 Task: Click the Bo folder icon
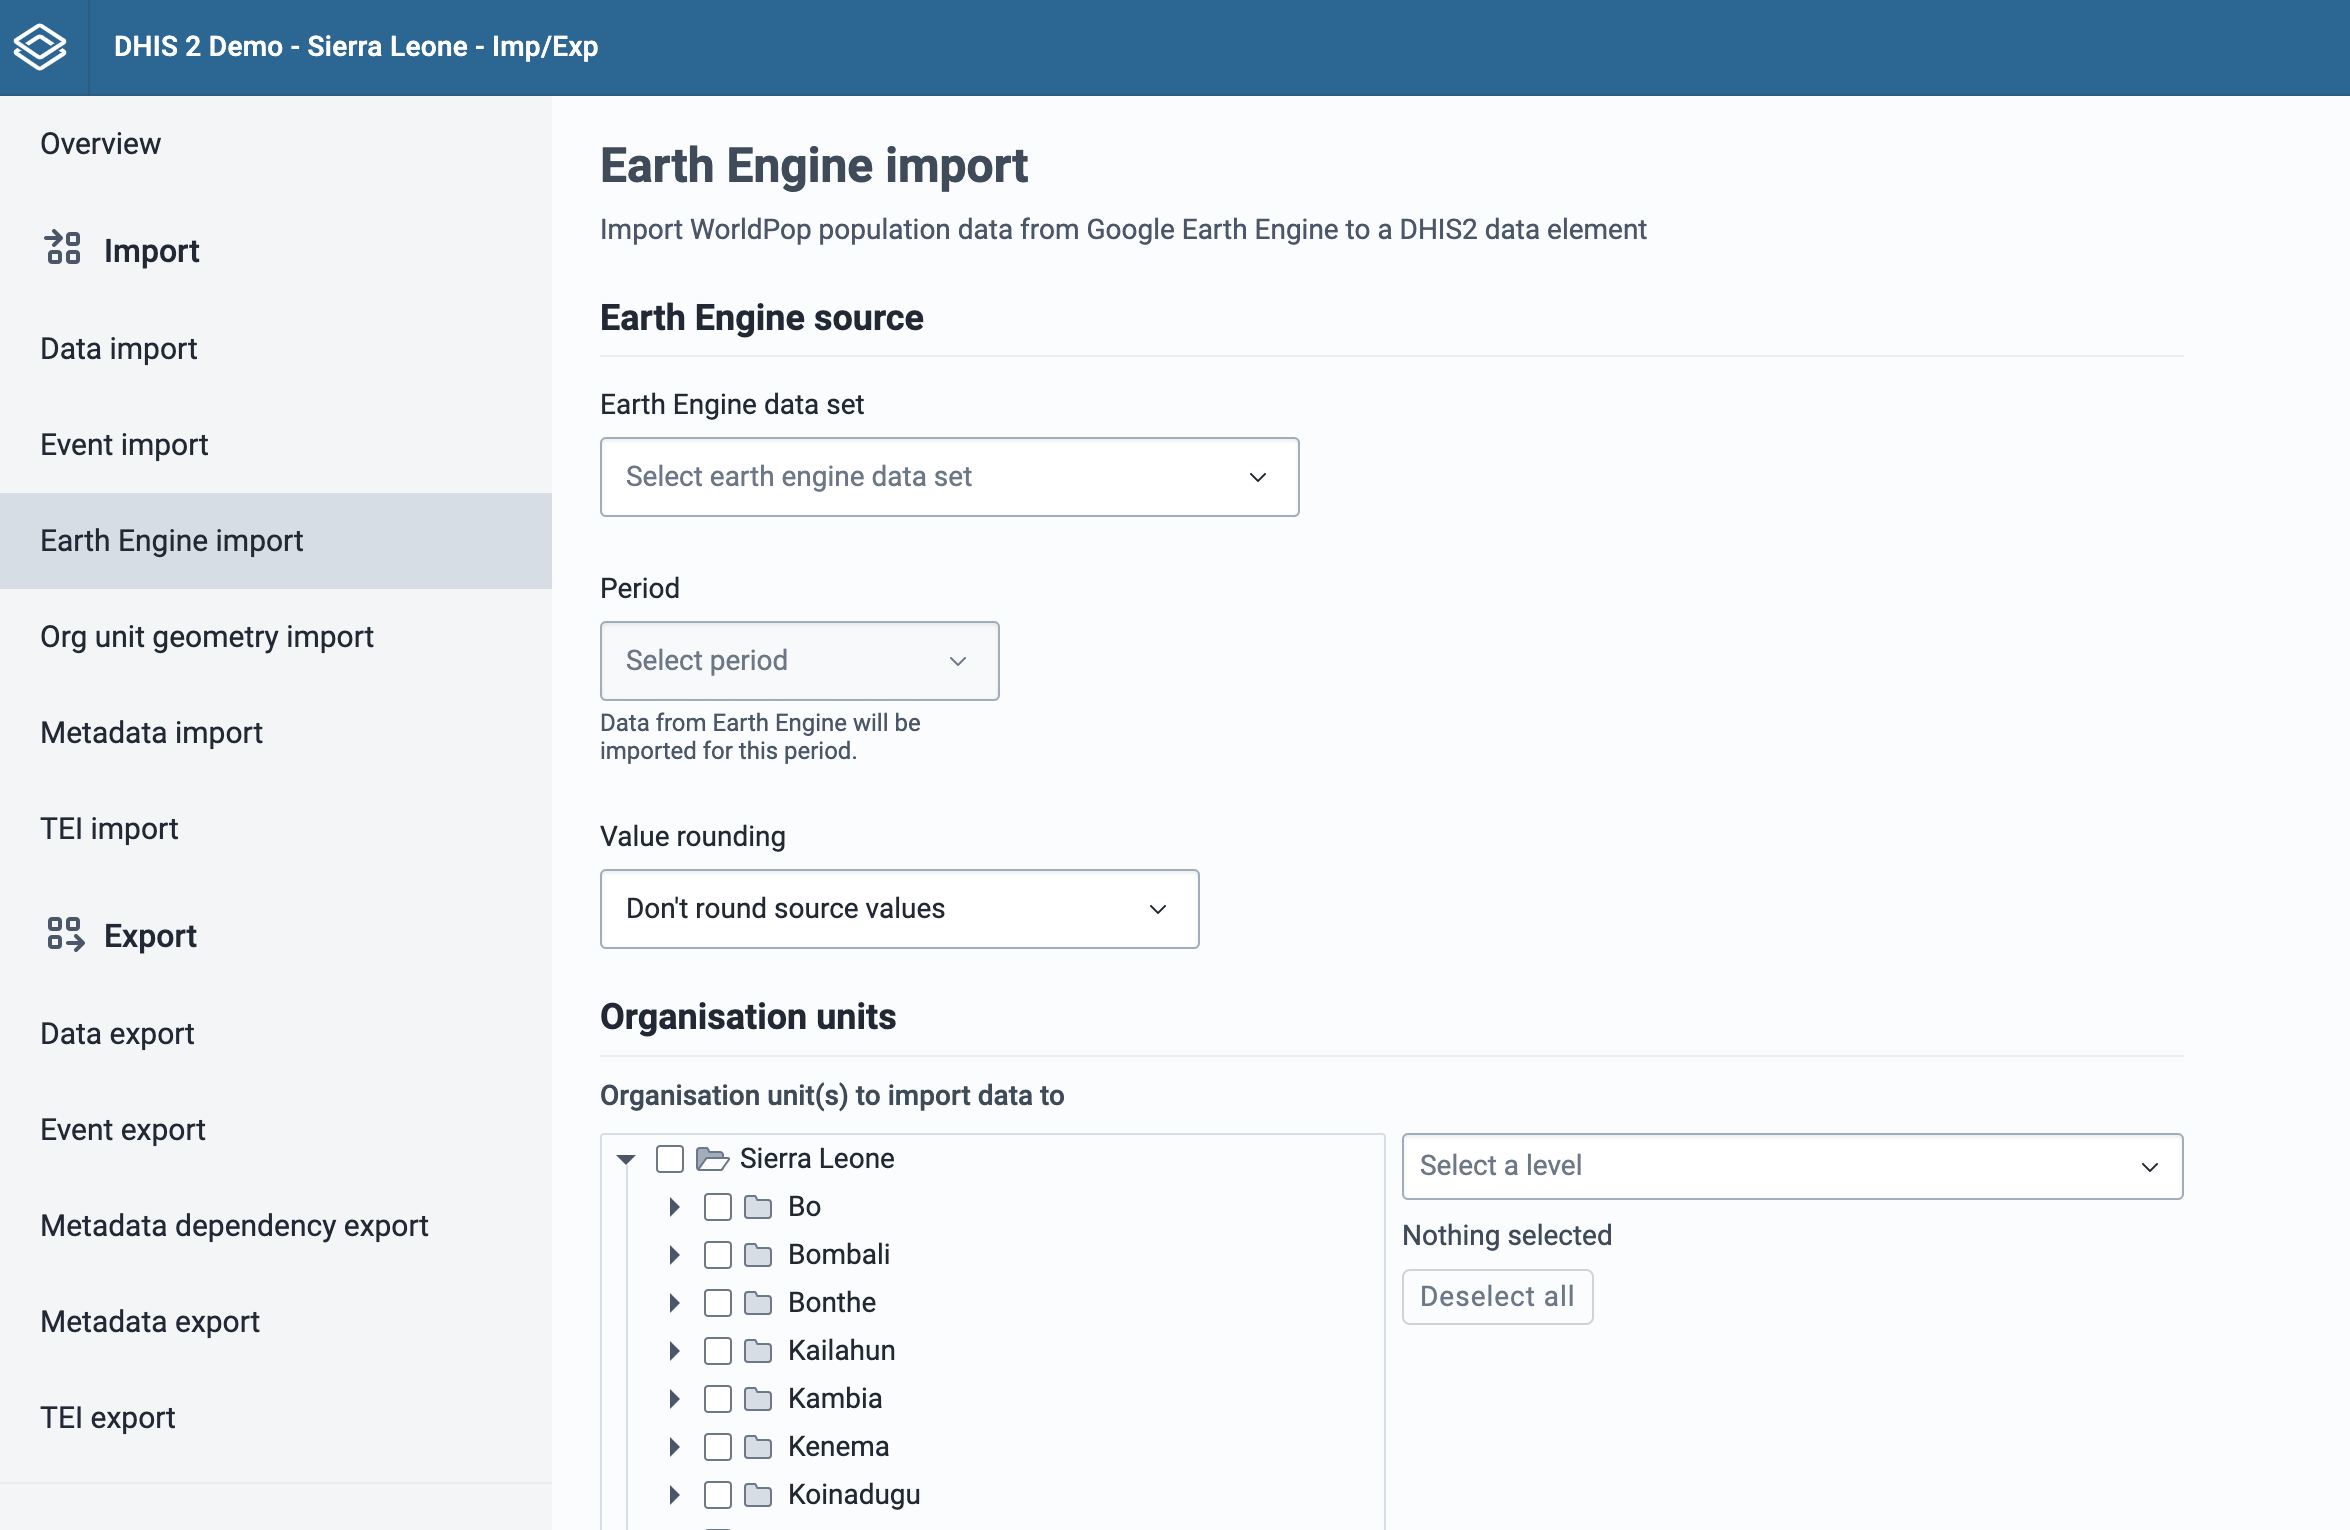point(759,1207)
